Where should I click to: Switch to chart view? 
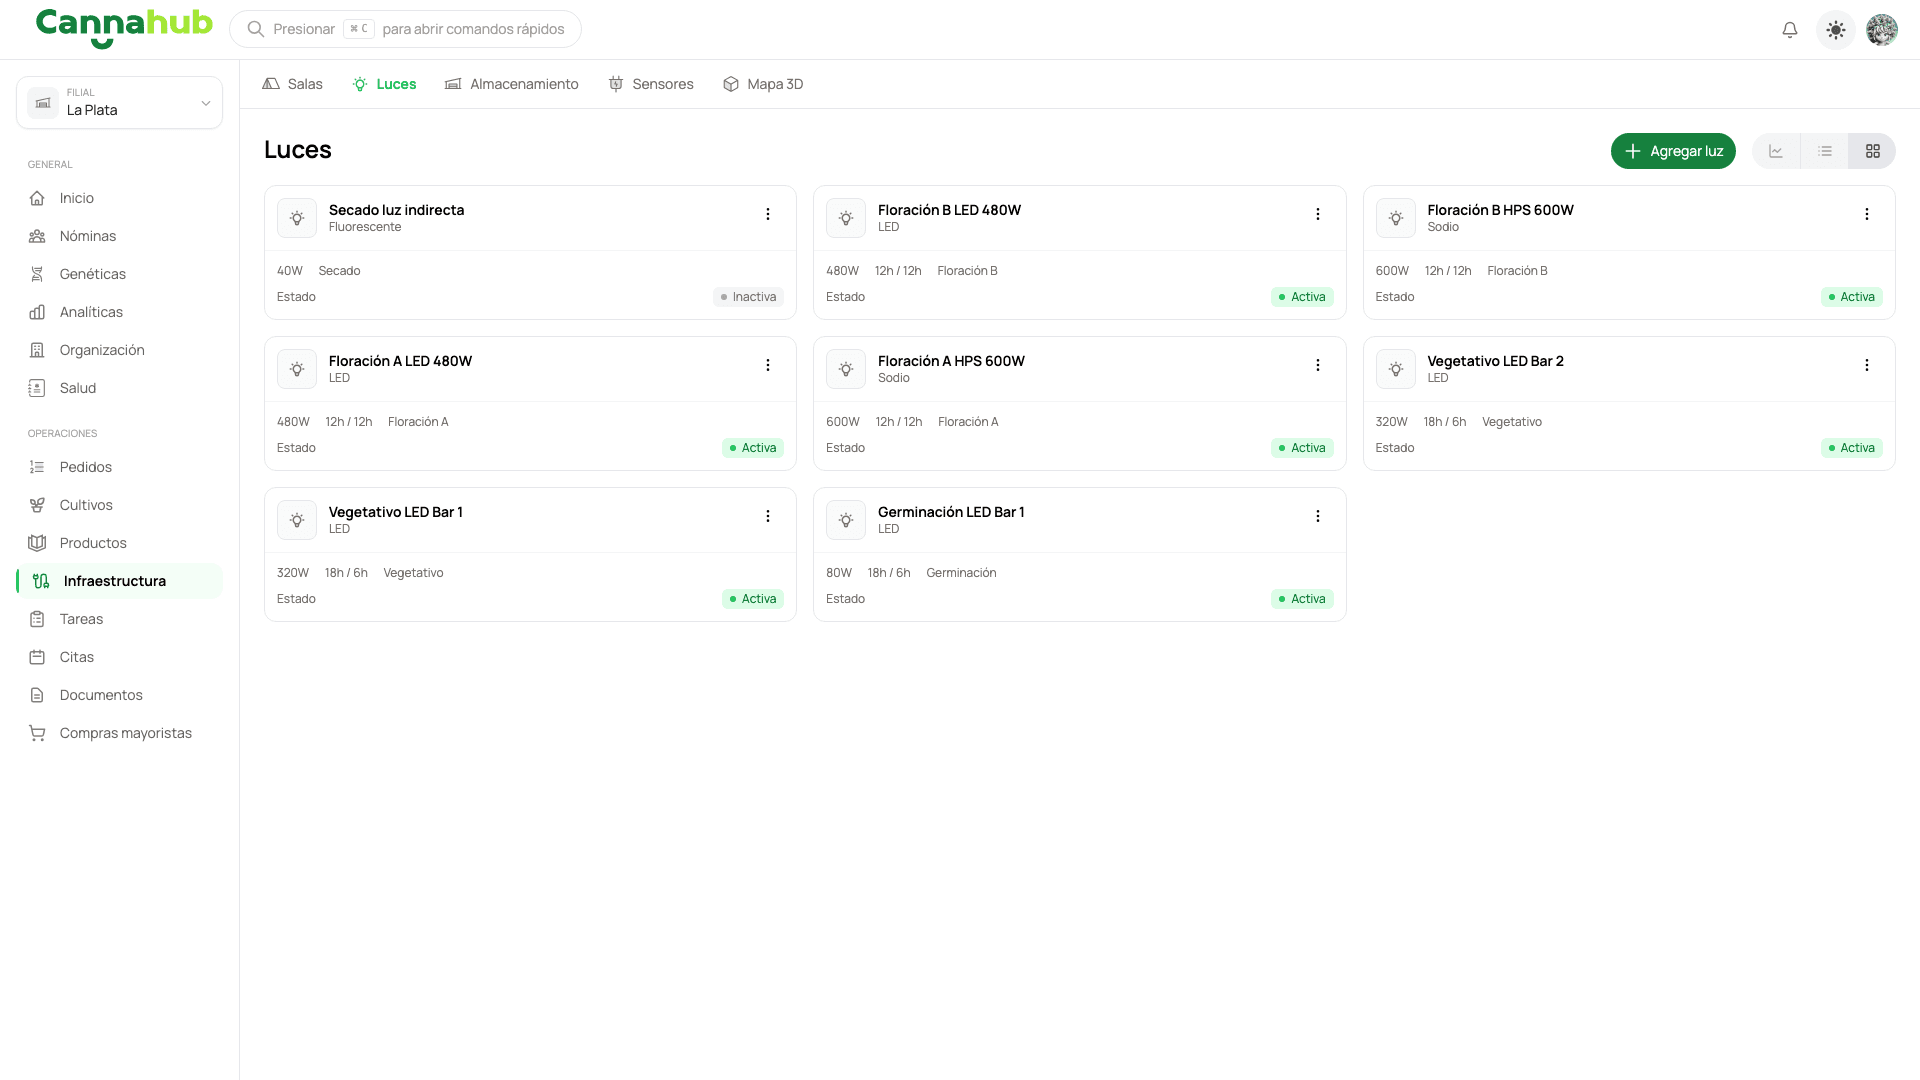point(1776,151)
